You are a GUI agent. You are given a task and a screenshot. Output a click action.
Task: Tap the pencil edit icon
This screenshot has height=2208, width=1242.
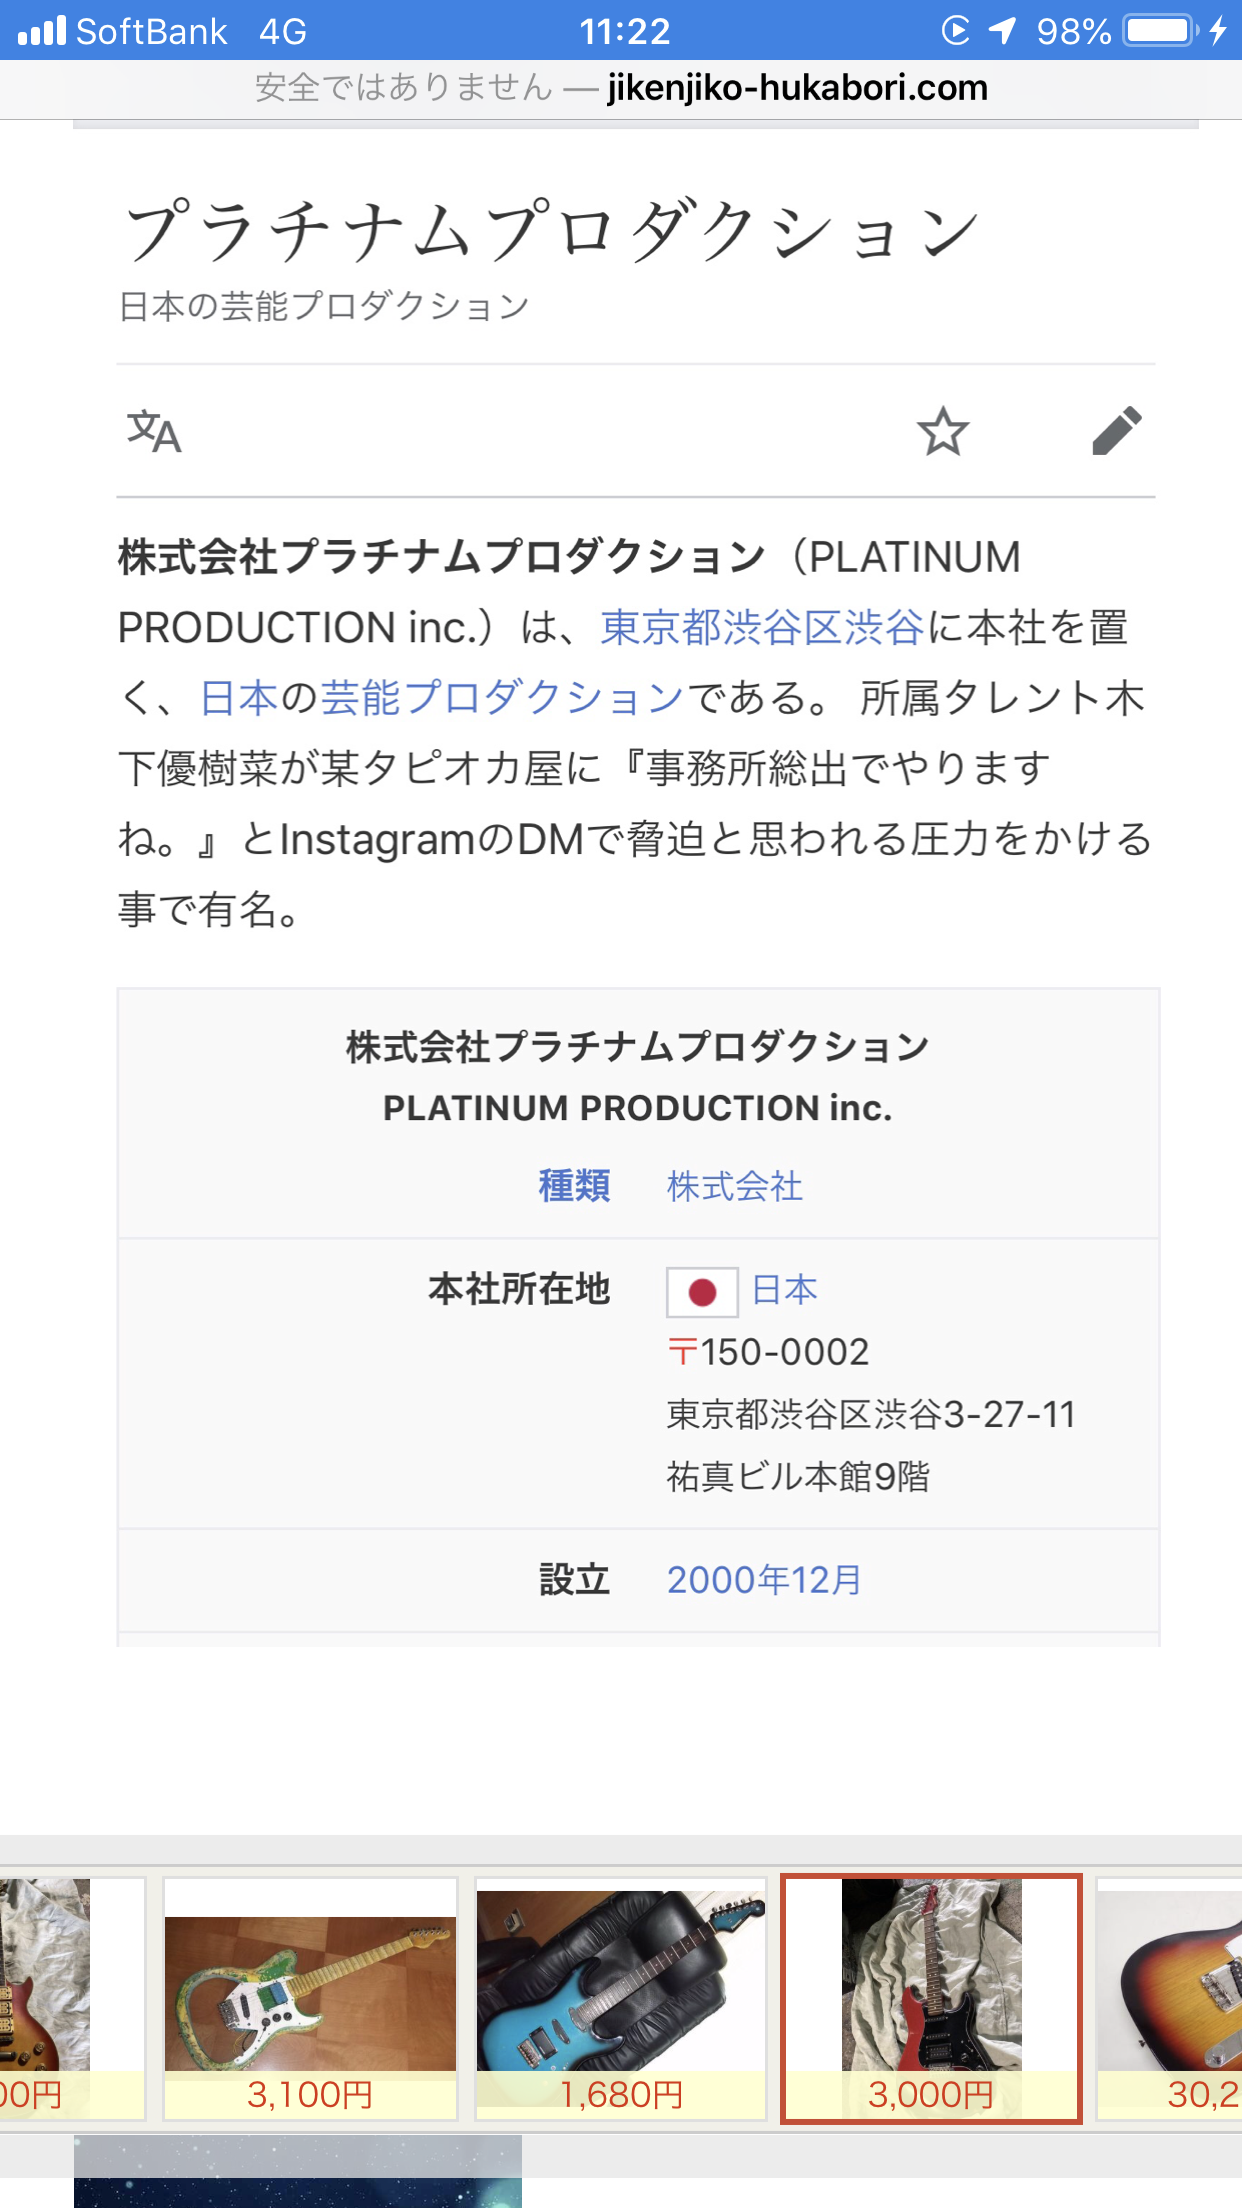coord(1117,431)
